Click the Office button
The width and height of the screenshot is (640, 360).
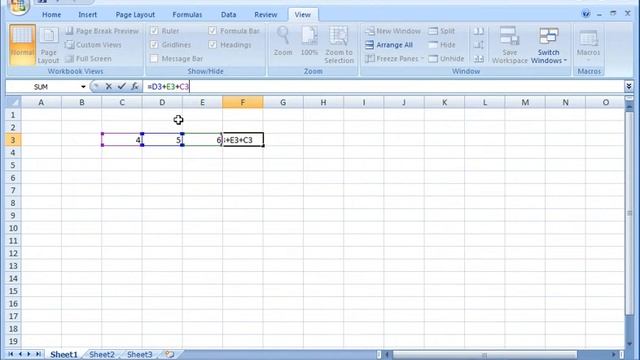pos(18,6)
